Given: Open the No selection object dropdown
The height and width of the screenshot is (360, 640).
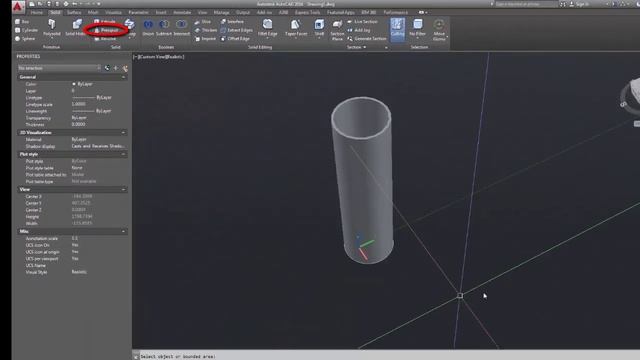Looking at the screenshot, I should pos(59,68).
